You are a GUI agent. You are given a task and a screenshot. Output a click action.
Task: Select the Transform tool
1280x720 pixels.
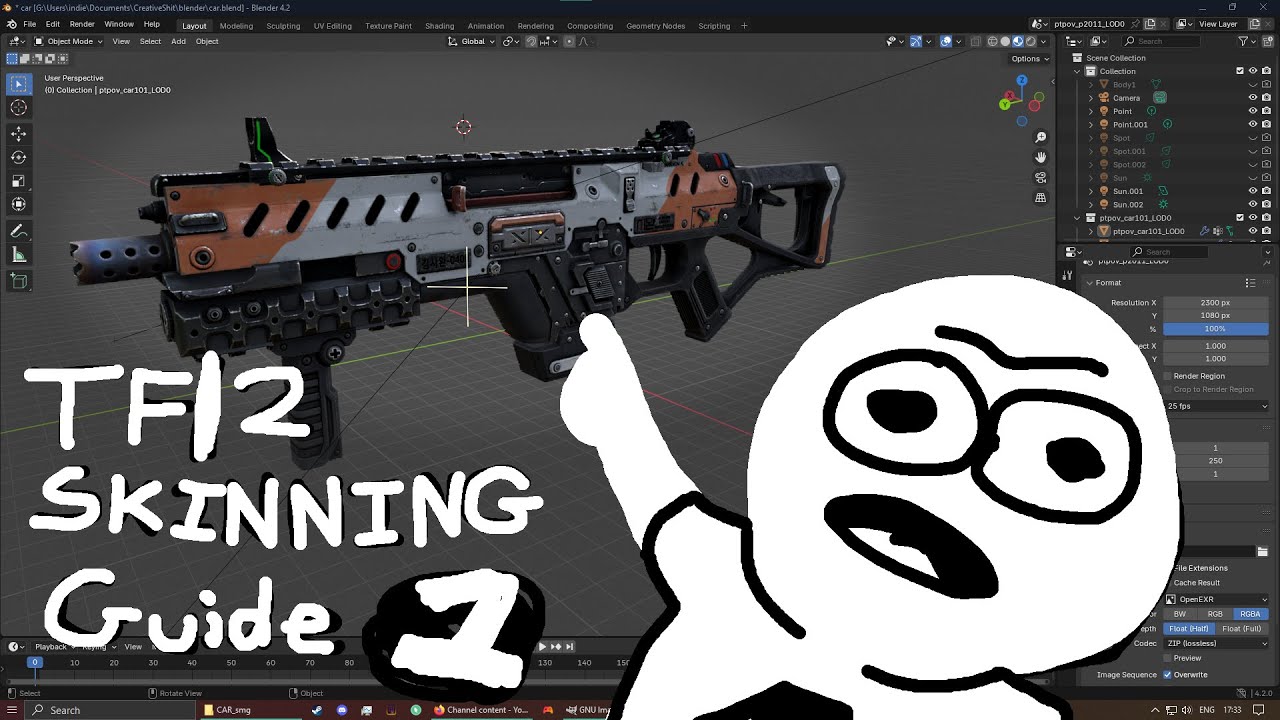(x=18, y=205)
